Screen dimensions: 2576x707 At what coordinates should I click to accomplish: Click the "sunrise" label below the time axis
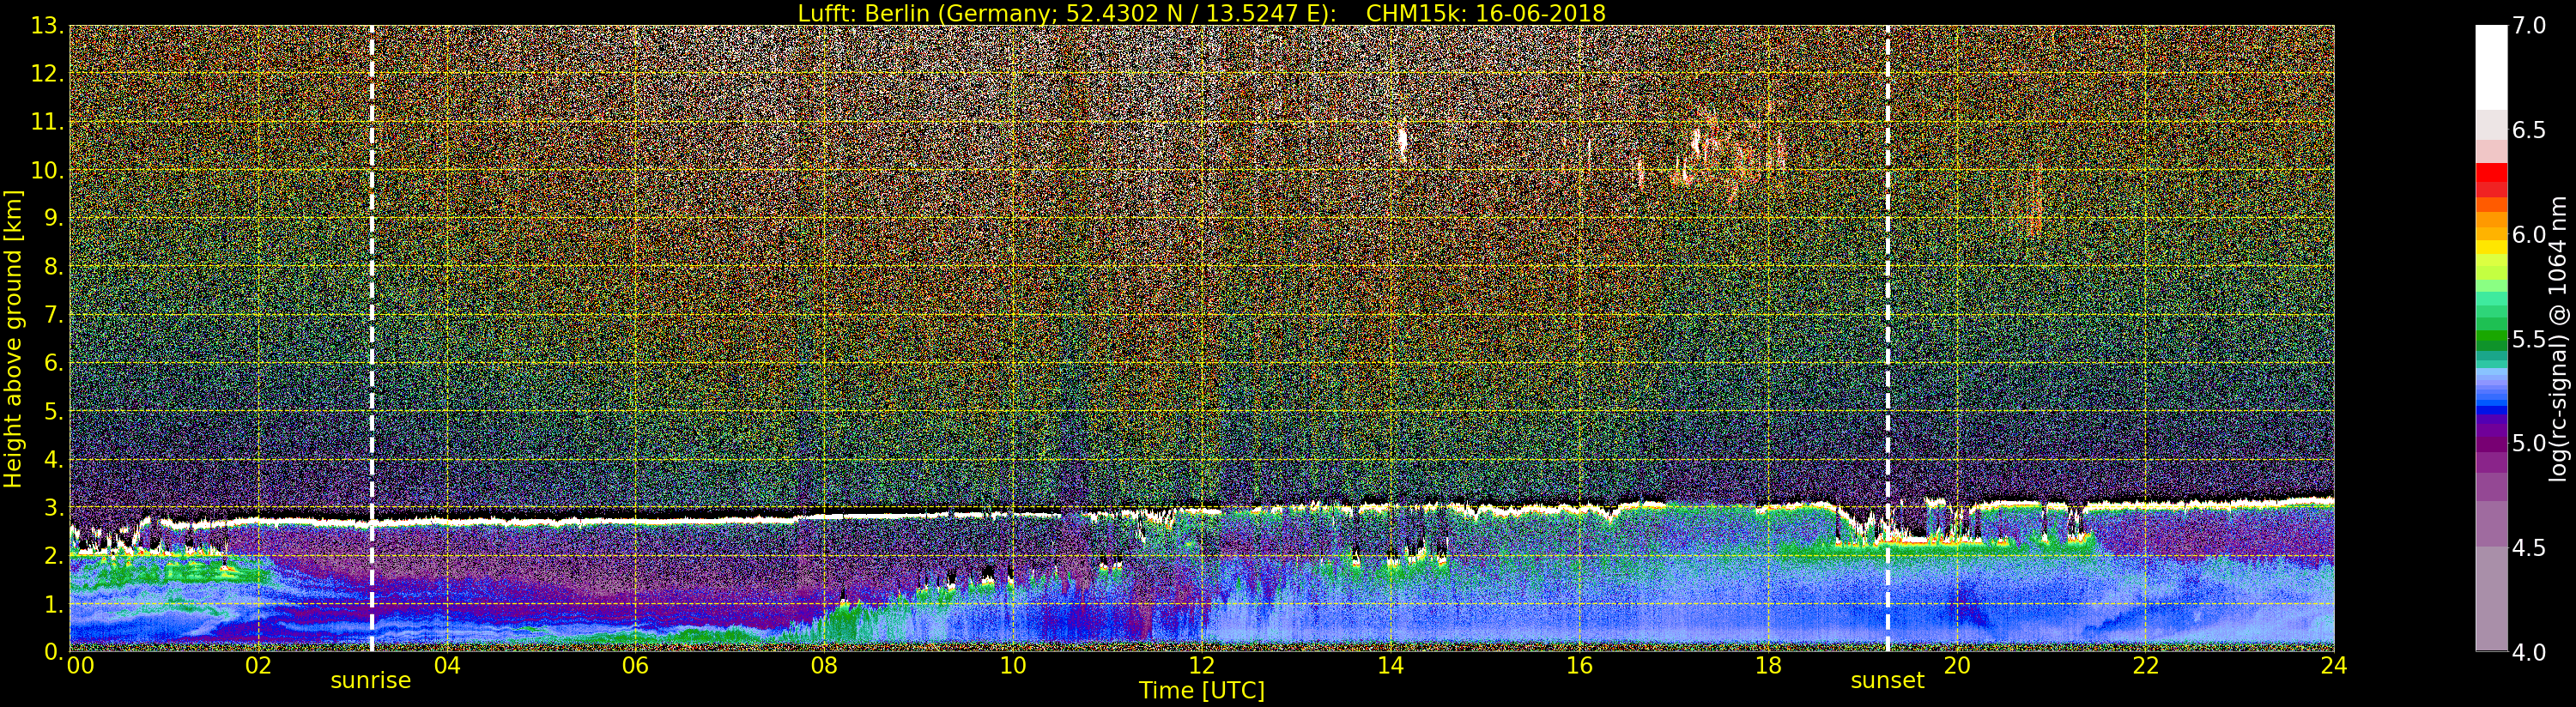click(371, 680)
